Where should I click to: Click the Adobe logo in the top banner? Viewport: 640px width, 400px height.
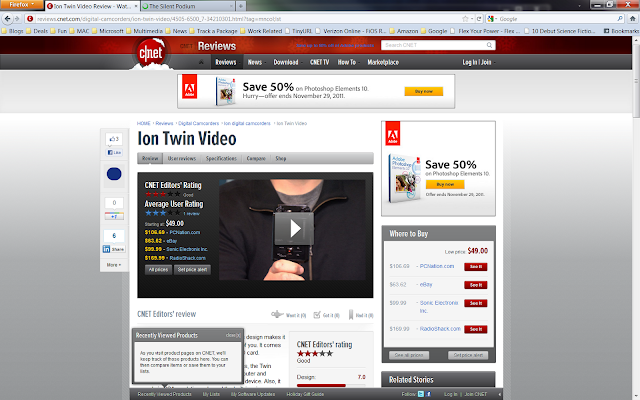coord(189,86)
